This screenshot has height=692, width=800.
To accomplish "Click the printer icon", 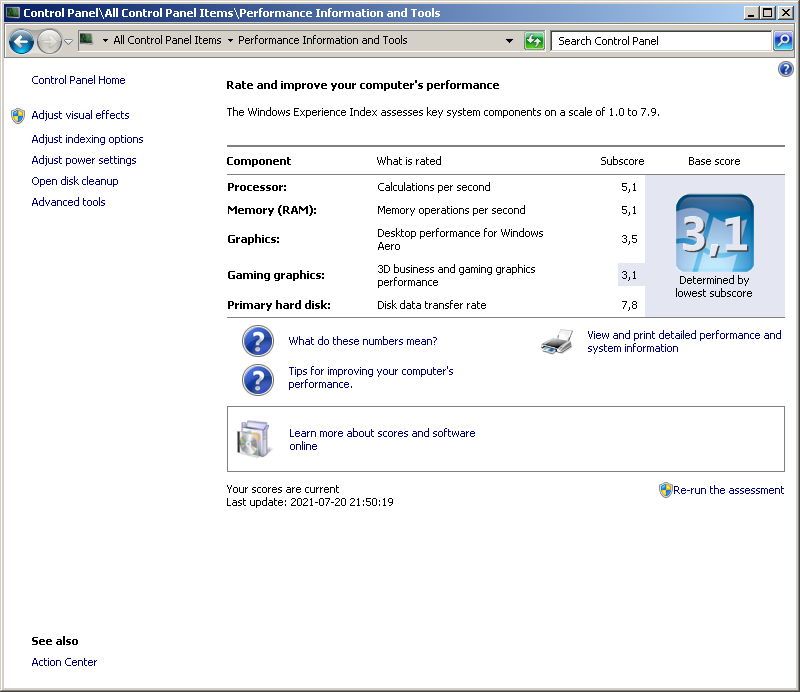I will [557, 341].
